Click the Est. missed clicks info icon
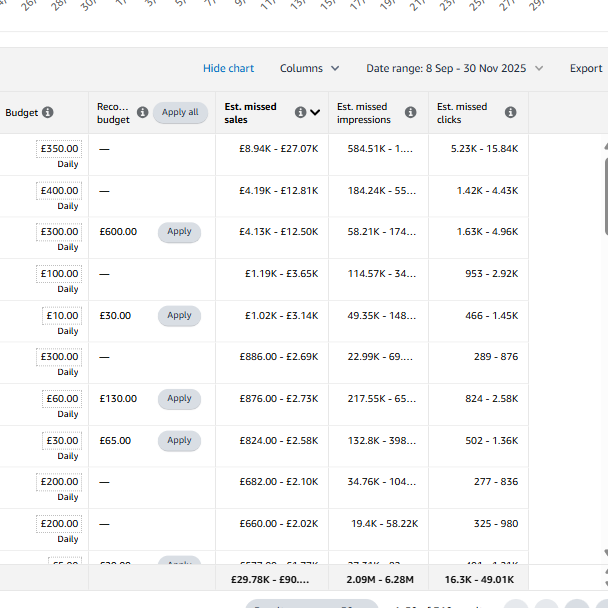 pos(510,113)
